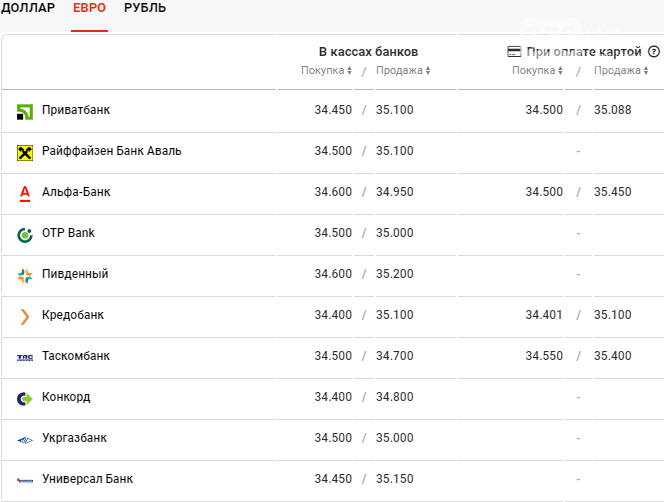This screenshot has width=664, height=502.
Task: Click the OTP Bank green logo
Action: (25, 235)
